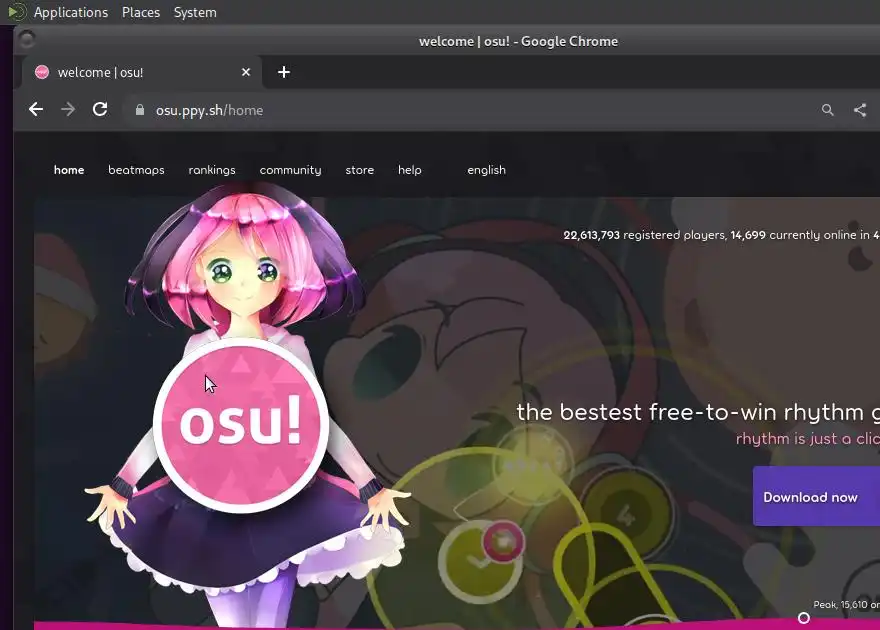880x630 pixels.
Task: Open the desktop menu launcher icon
Action: [17, 12]
